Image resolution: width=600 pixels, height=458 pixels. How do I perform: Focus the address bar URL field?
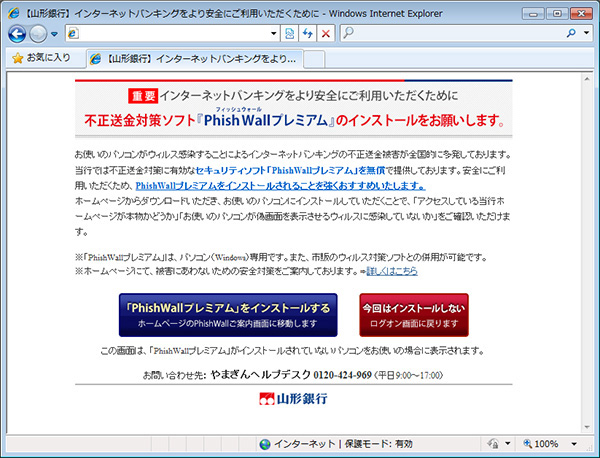click(174, 33)
